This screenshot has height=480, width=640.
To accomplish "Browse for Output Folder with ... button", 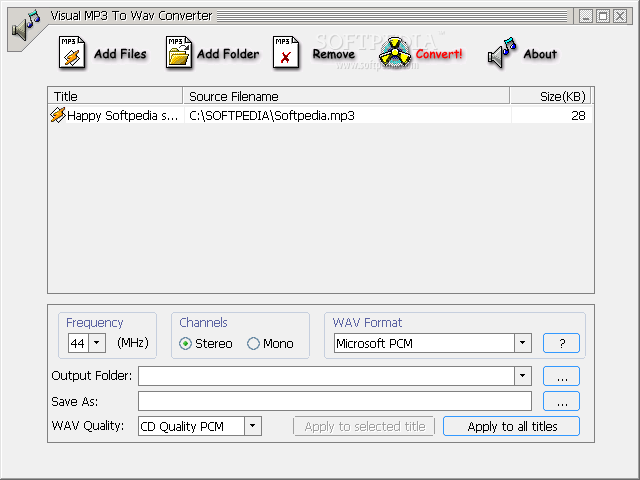I will (x=561, y=376).
